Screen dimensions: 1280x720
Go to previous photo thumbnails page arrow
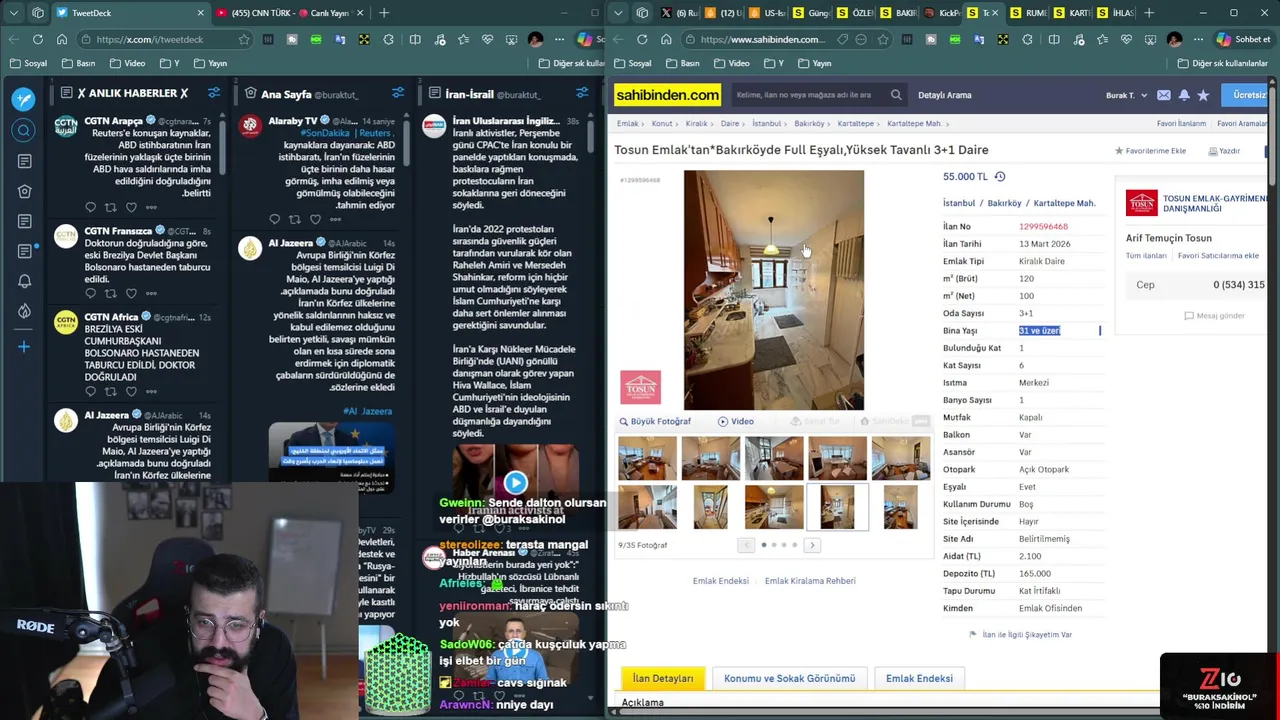746,545
